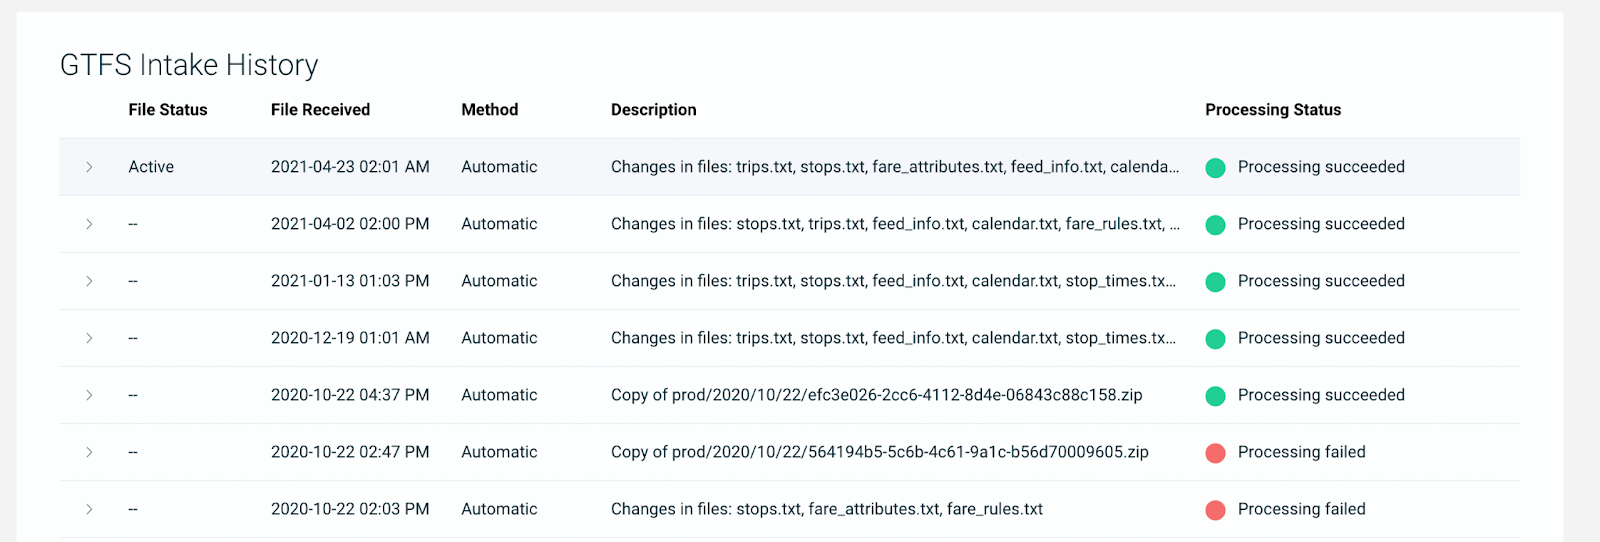Click 'Processing failed' text for 564194b5 zip
The width and height of the screenshot is (1600, 542).
point(1301,452)
